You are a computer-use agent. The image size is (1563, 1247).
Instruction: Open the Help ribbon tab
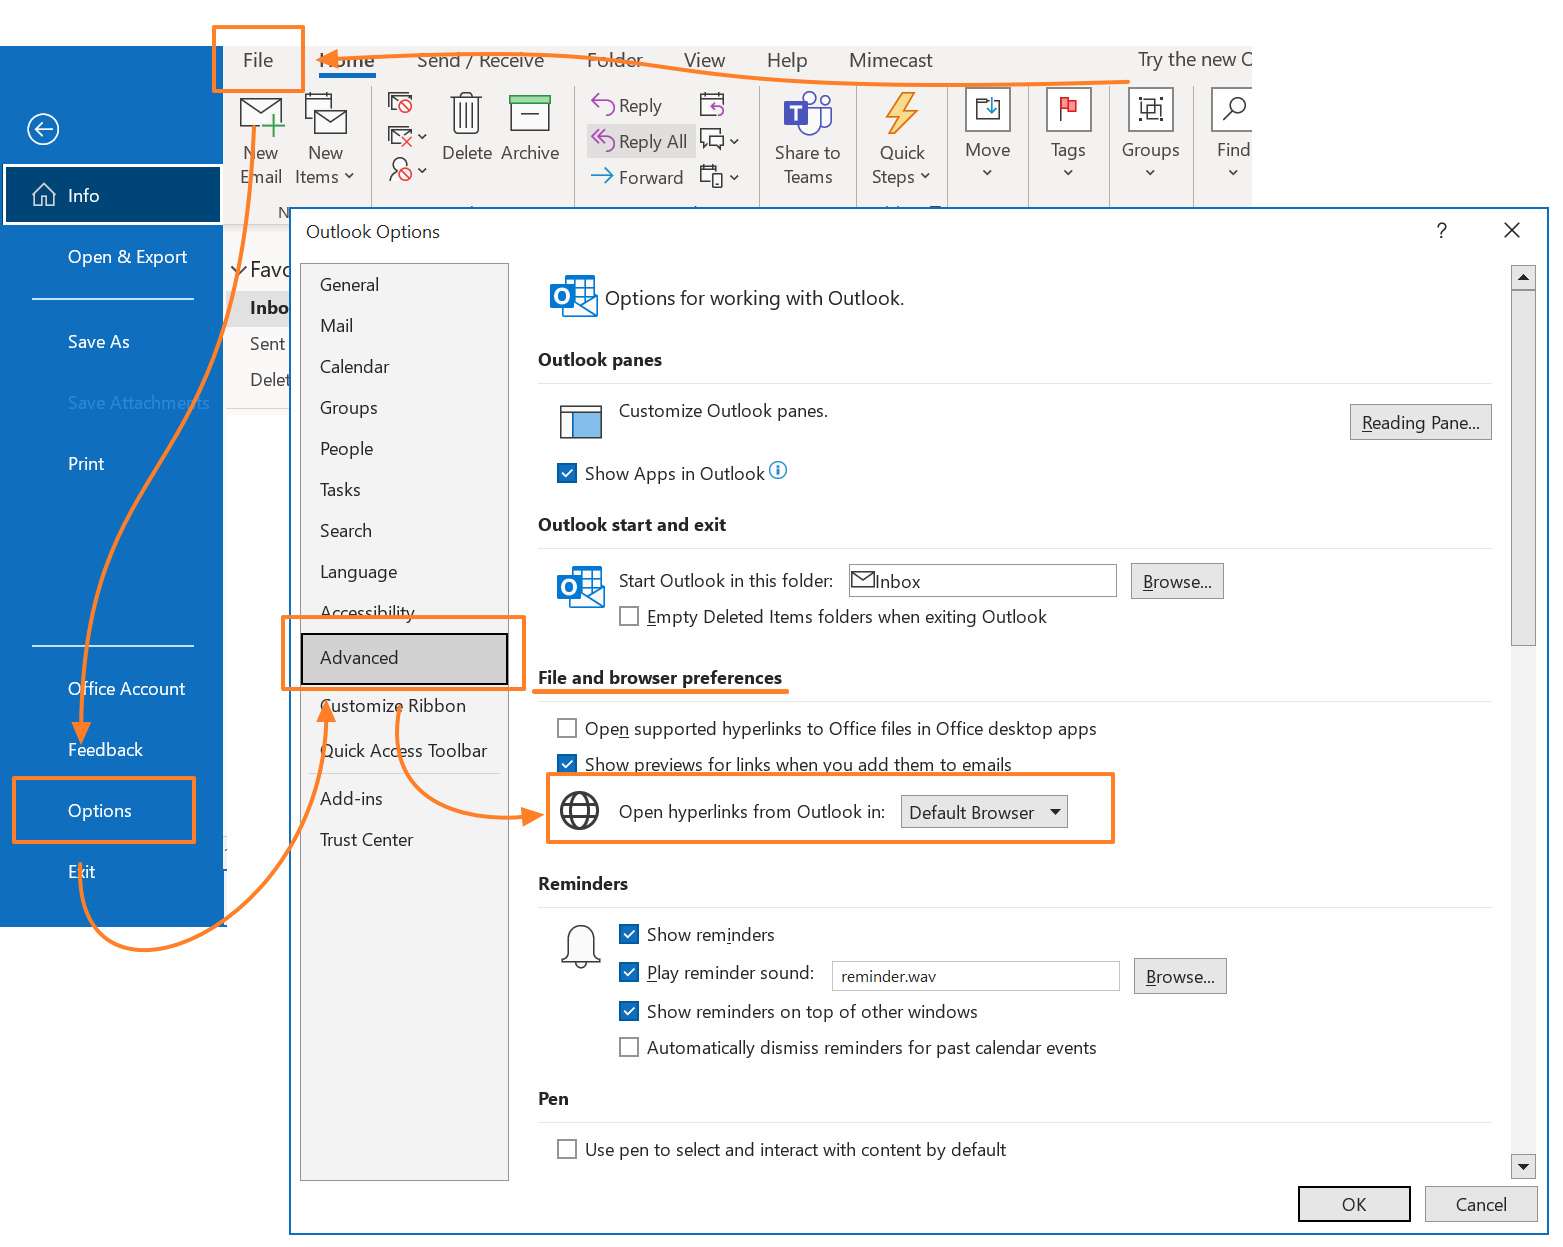click(787, 60)
